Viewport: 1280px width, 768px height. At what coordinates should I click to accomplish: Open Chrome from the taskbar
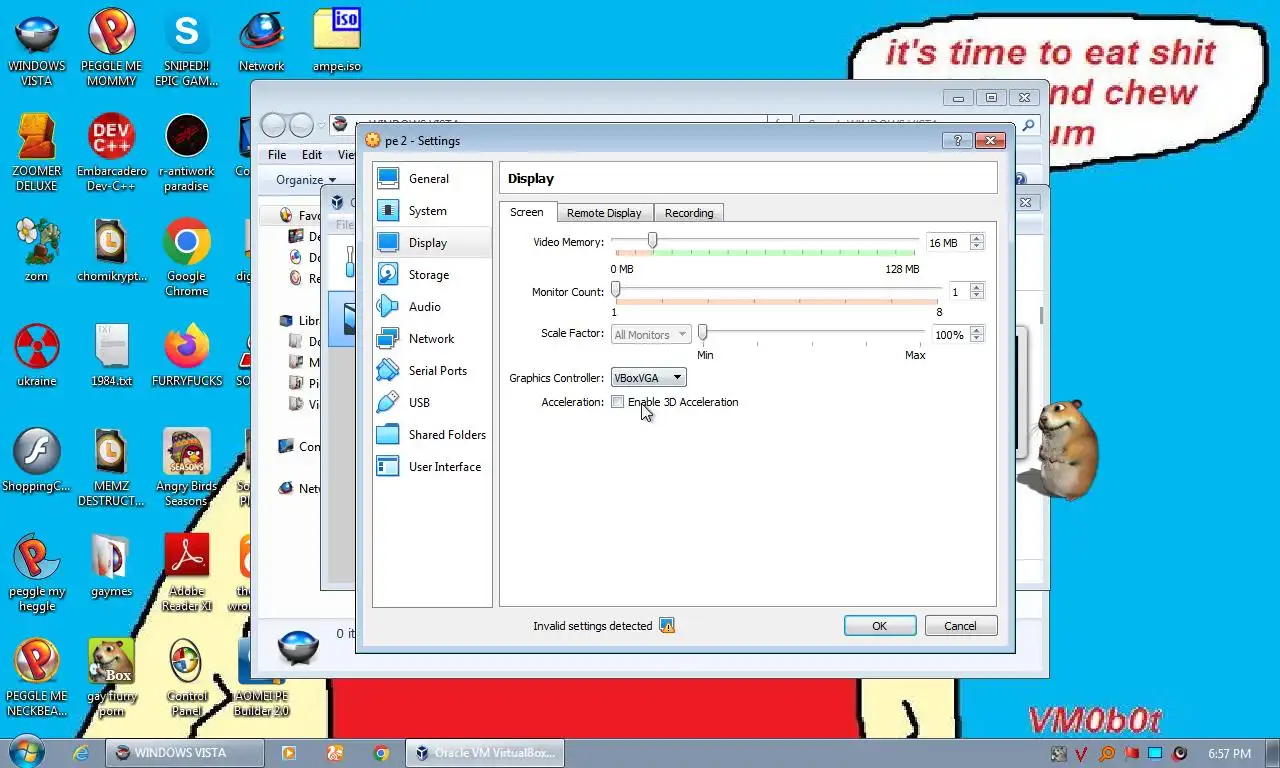click(381, 753)
